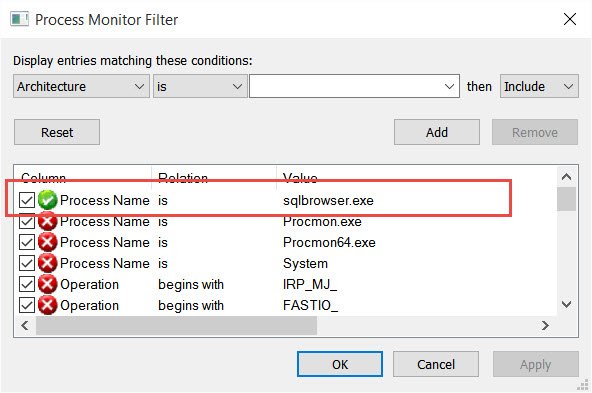
Task: Select the 'System' value text
Action: [x=305, y=264]
